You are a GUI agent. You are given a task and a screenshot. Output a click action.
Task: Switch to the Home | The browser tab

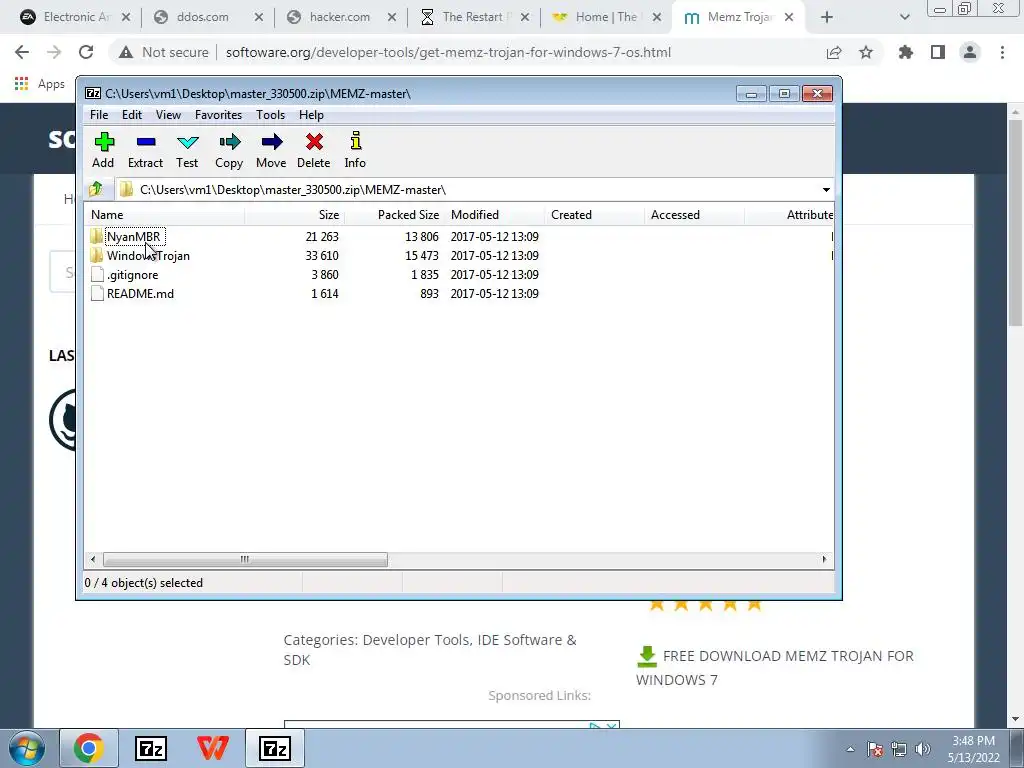(606, 17)
